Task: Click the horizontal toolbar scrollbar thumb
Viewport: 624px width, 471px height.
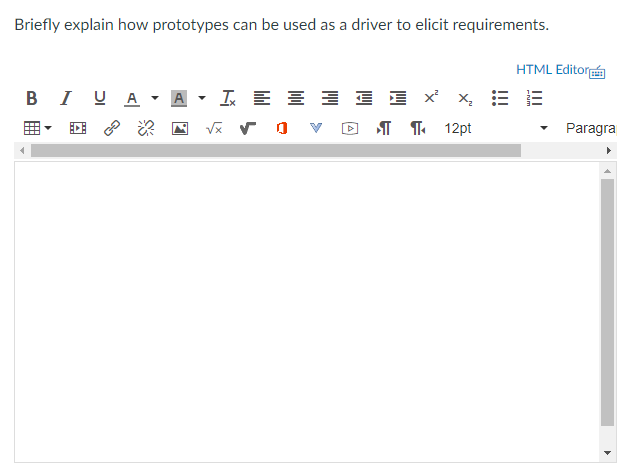Action: pyautogui.click(x=276, y=150)
